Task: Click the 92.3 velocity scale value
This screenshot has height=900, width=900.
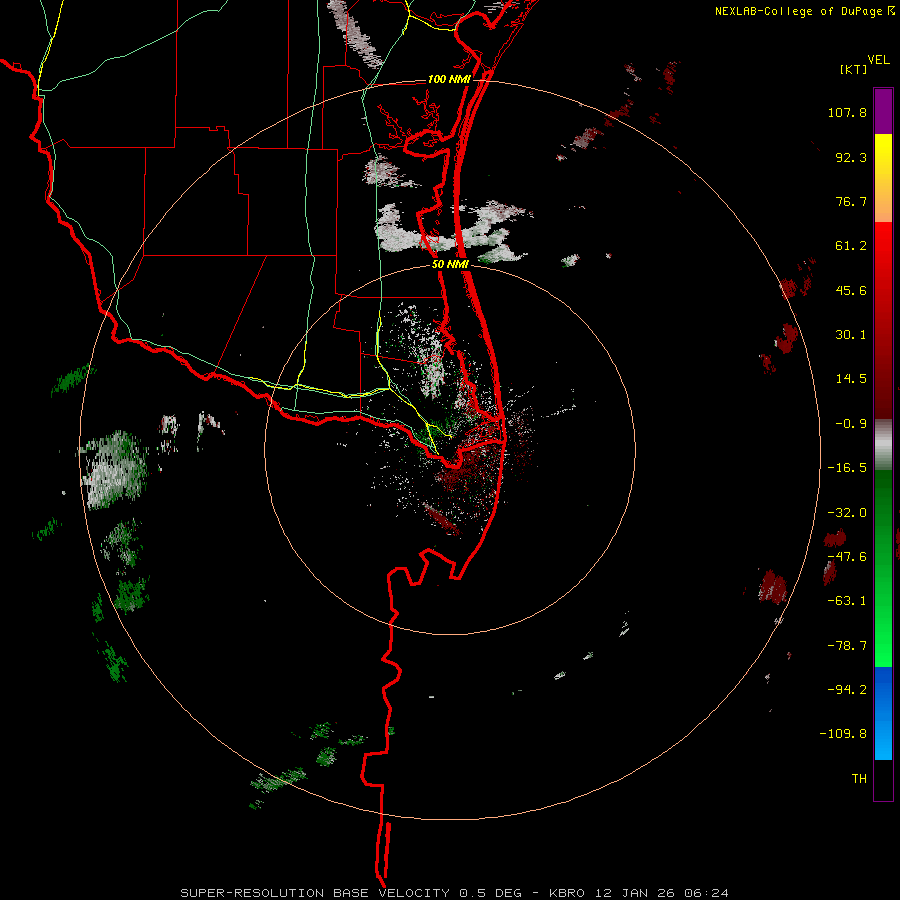Action: [x=851, y=157]
